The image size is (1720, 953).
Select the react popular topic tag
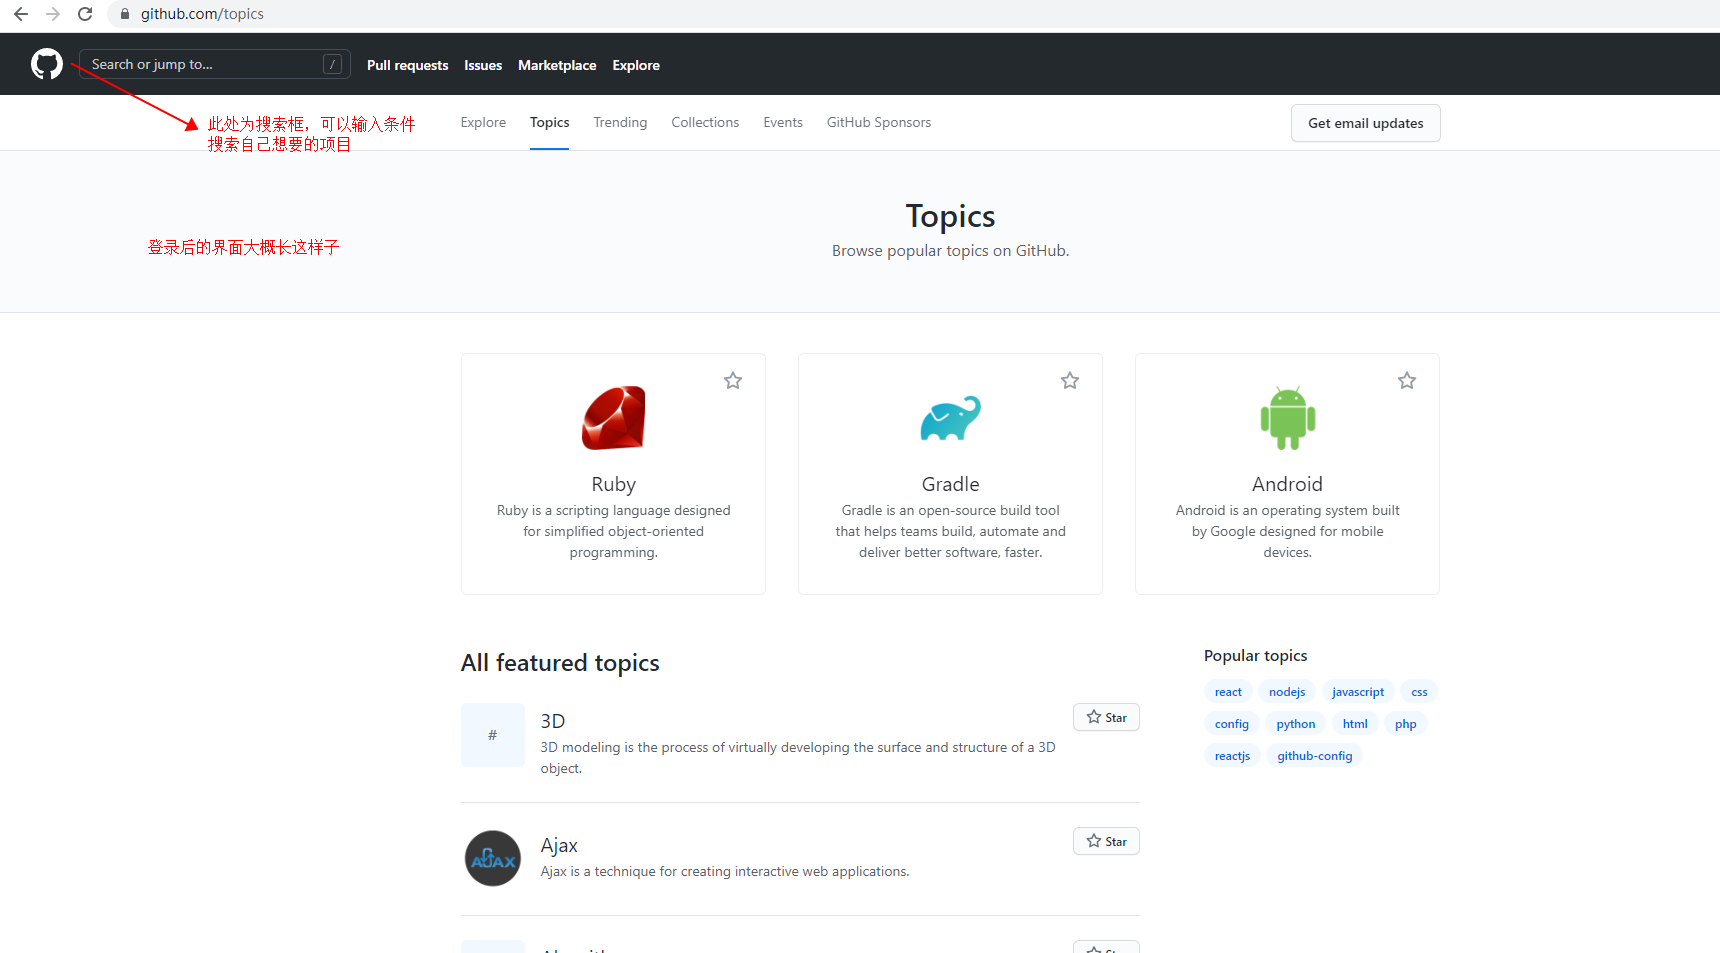(1228, 692)
